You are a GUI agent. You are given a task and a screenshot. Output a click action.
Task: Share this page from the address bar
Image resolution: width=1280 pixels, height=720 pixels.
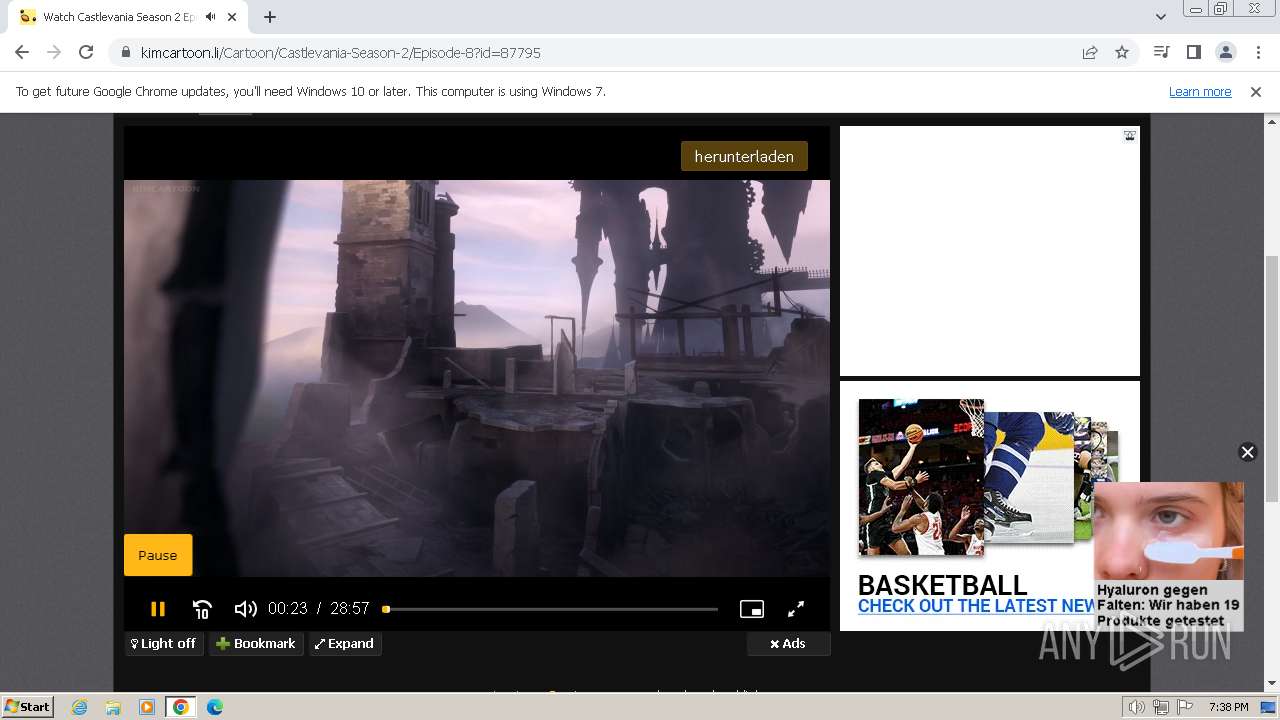pos(1090,53)
